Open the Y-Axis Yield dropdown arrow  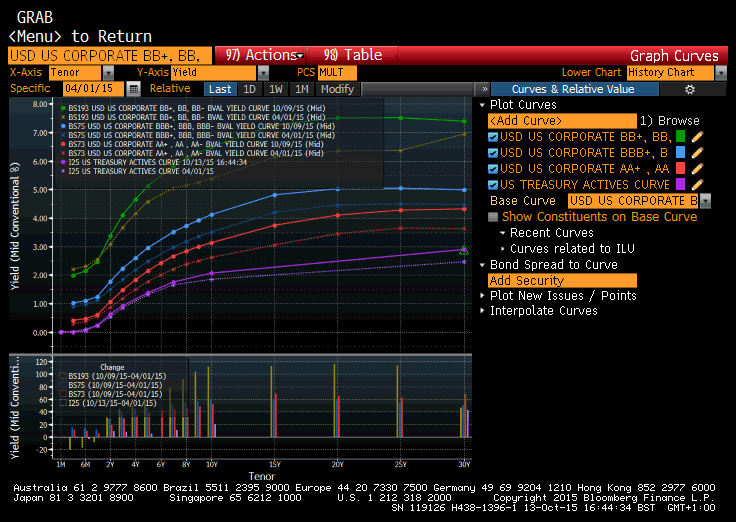click(263, 73)
